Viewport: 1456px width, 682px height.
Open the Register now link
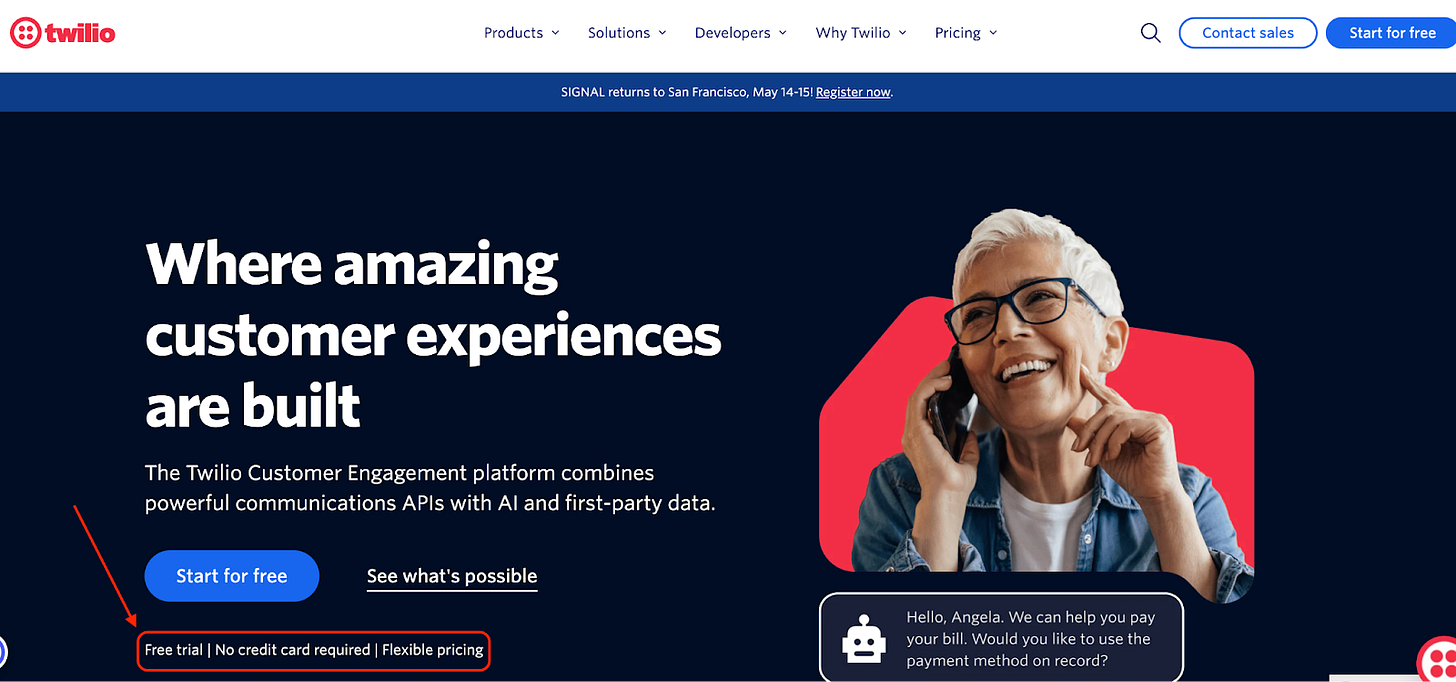point(853,92)
